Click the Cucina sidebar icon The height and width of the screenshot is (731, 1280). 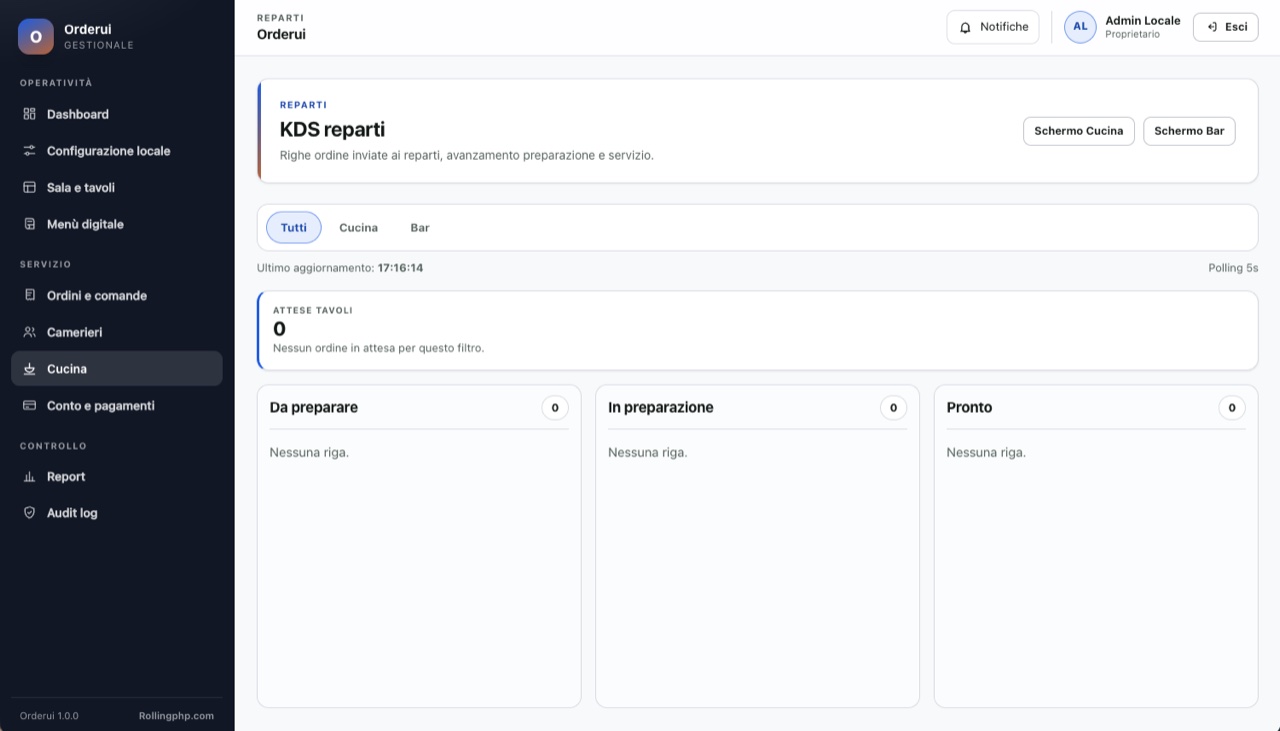pyautogui.click(x=29, y=369)
